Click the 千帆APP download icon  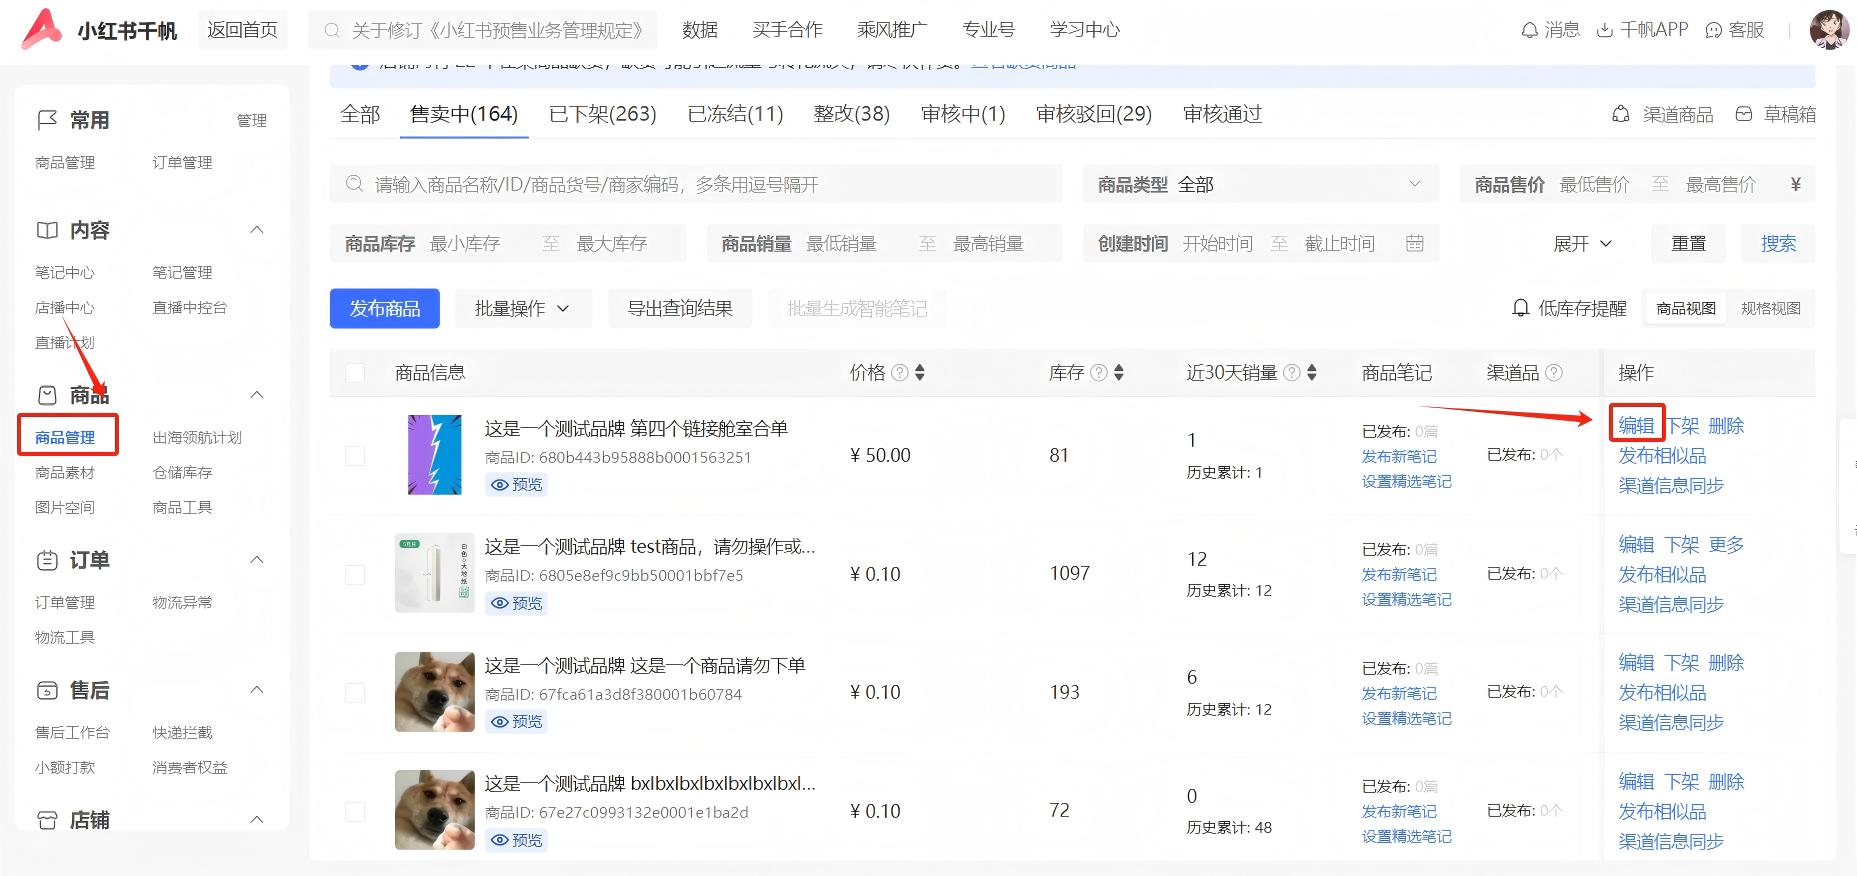1604,30
